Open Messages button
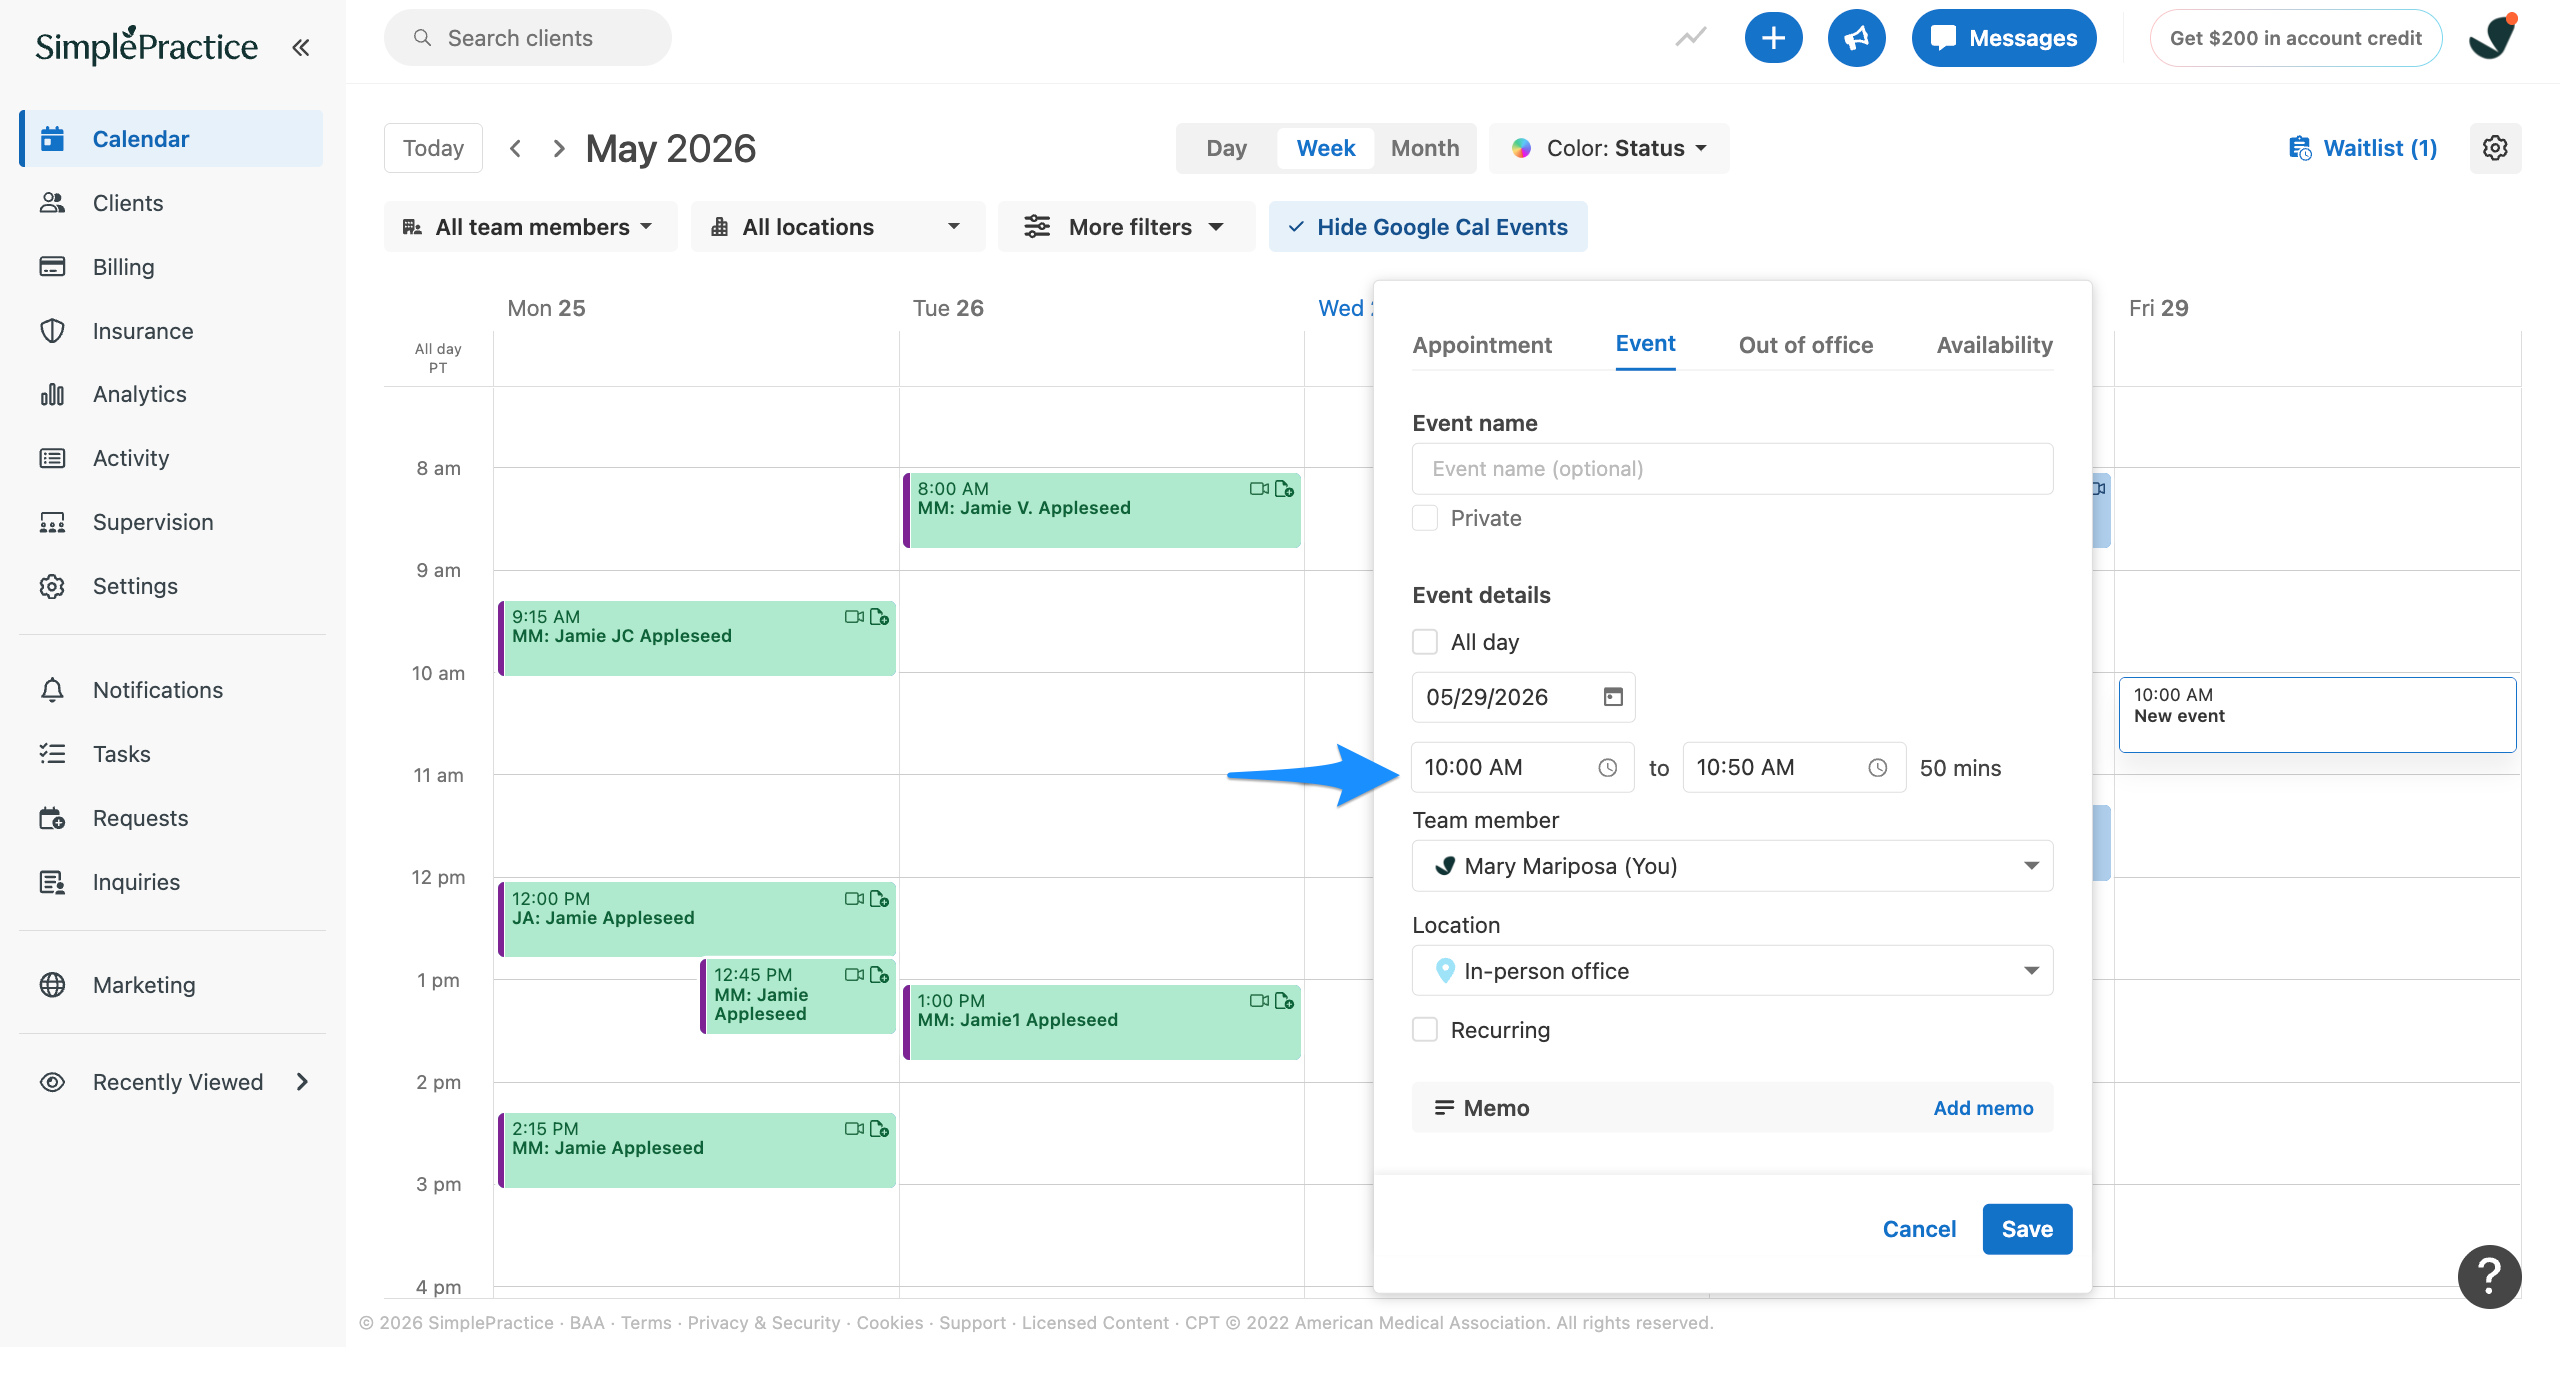 [2003, 38]
